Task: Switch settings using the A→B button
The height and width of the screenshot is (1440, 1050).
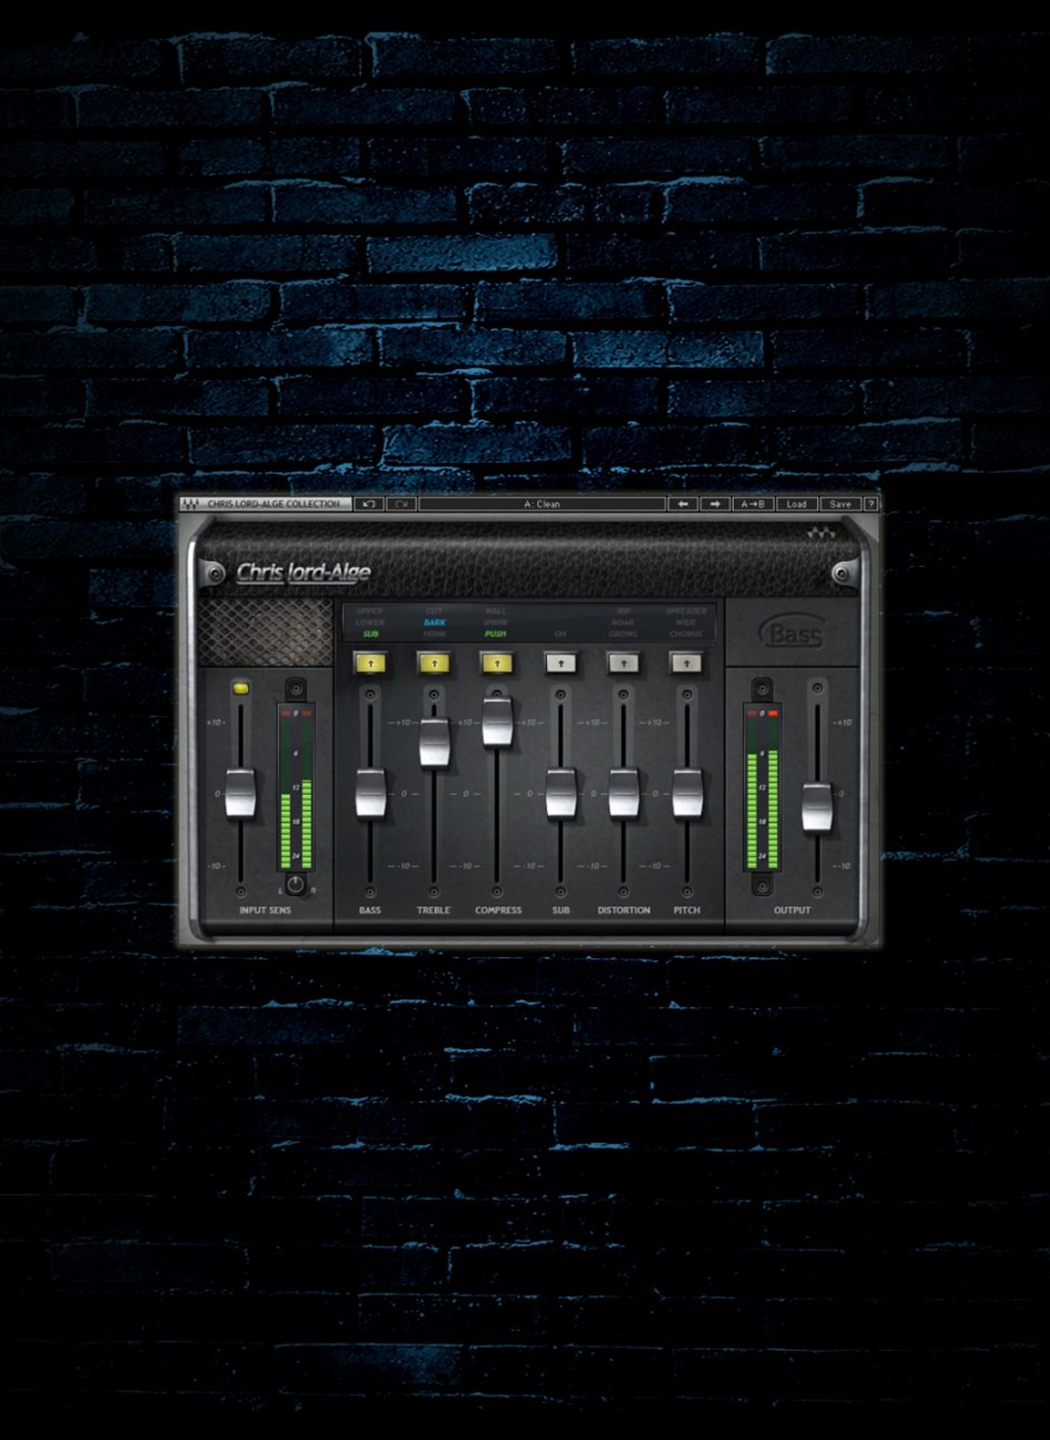Action: click(x=753, y=504)
